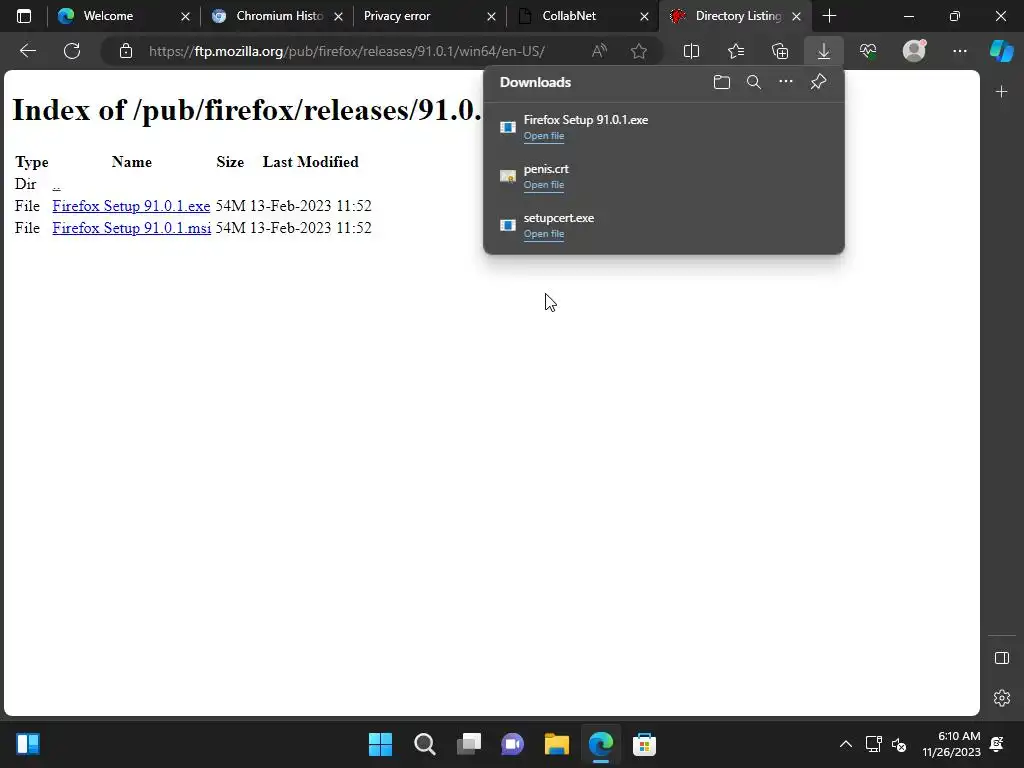Open Edge Settings and more menu

(959, 51)
